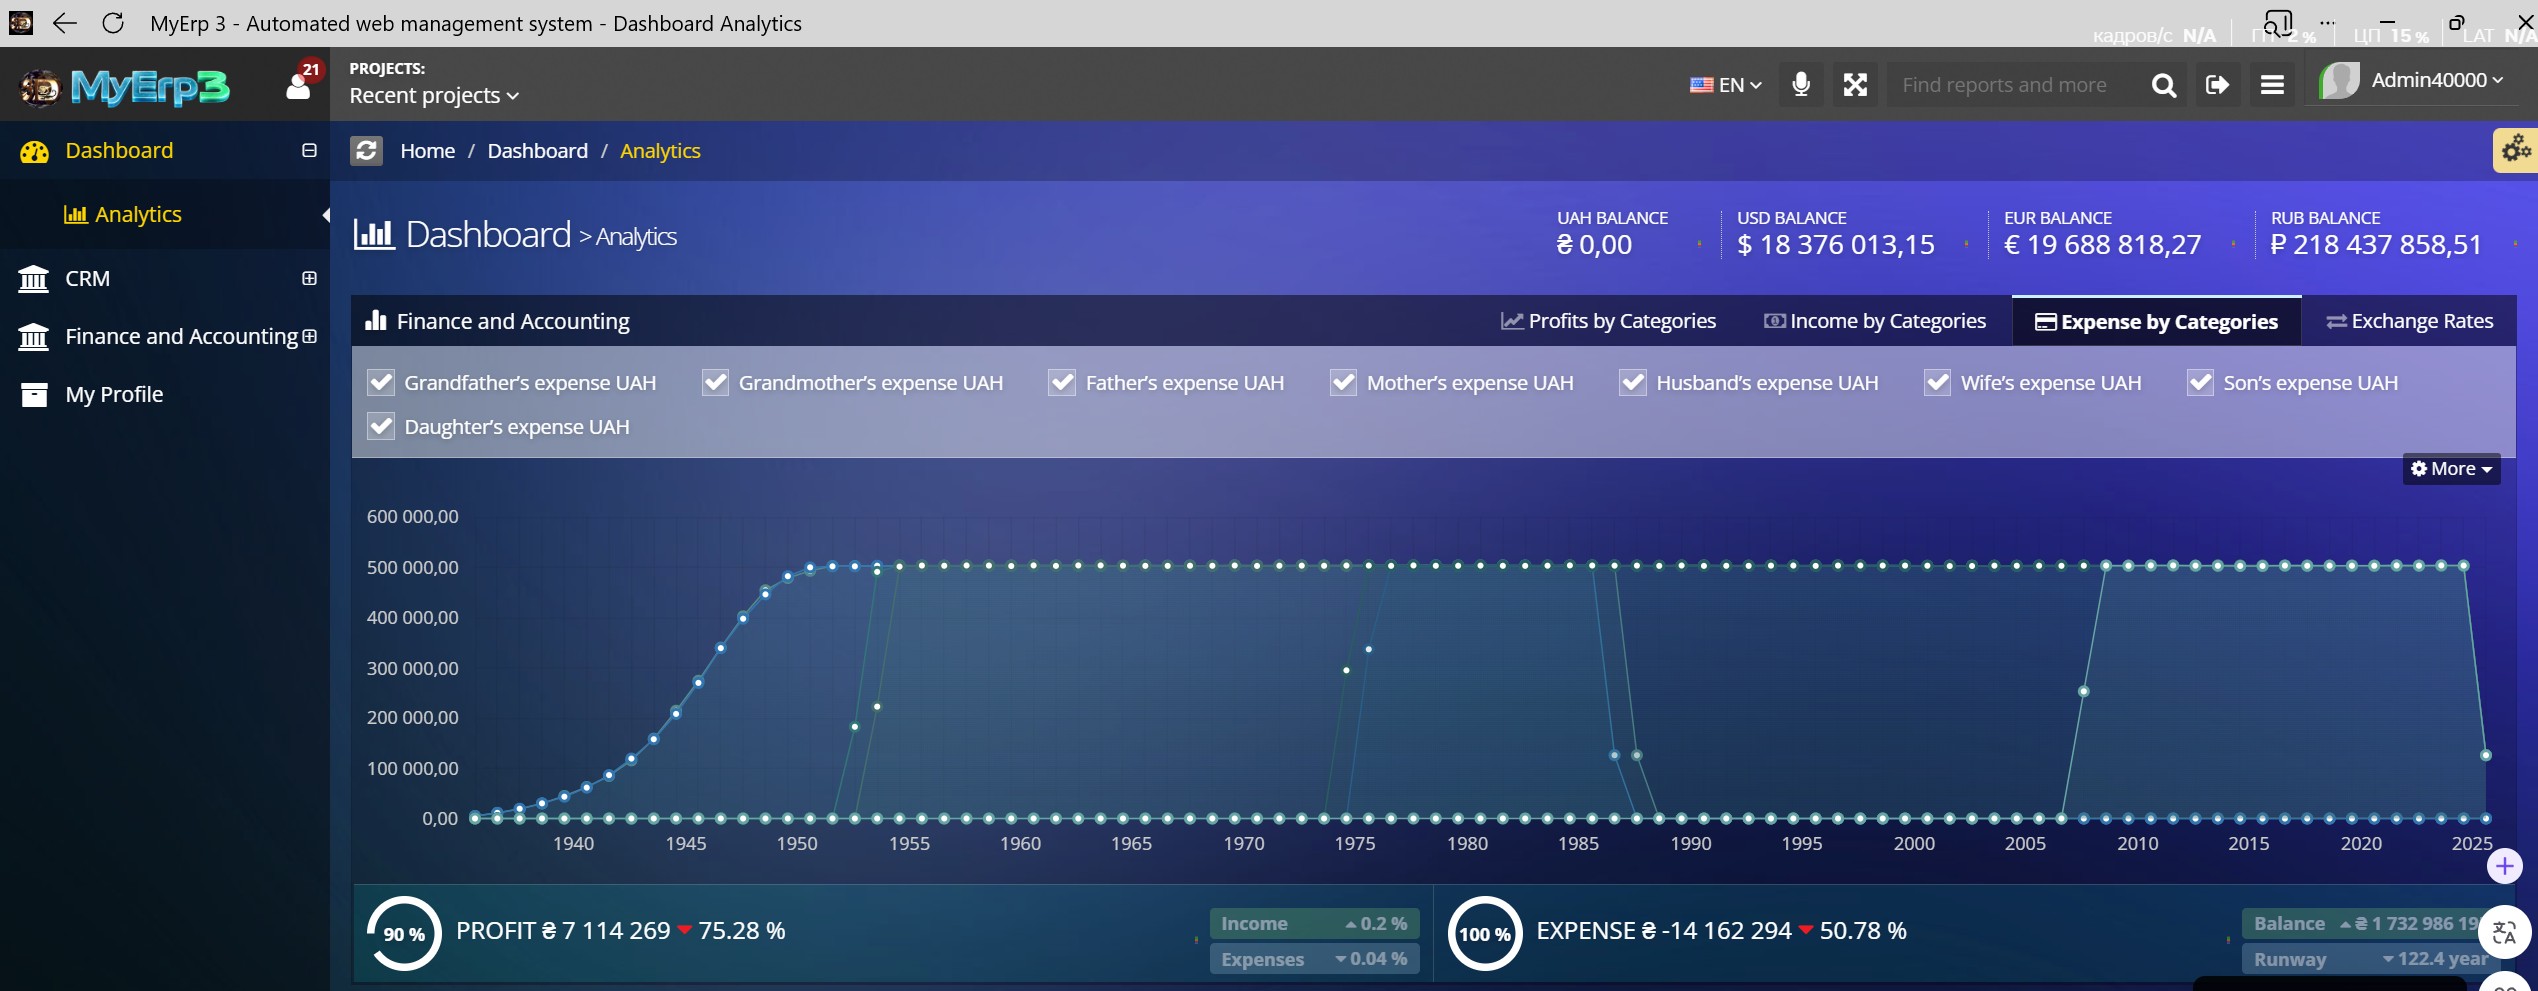The image size is (2538, 991).
Task: Open the hamburger menu icon
Action: tap(2272, 85)
